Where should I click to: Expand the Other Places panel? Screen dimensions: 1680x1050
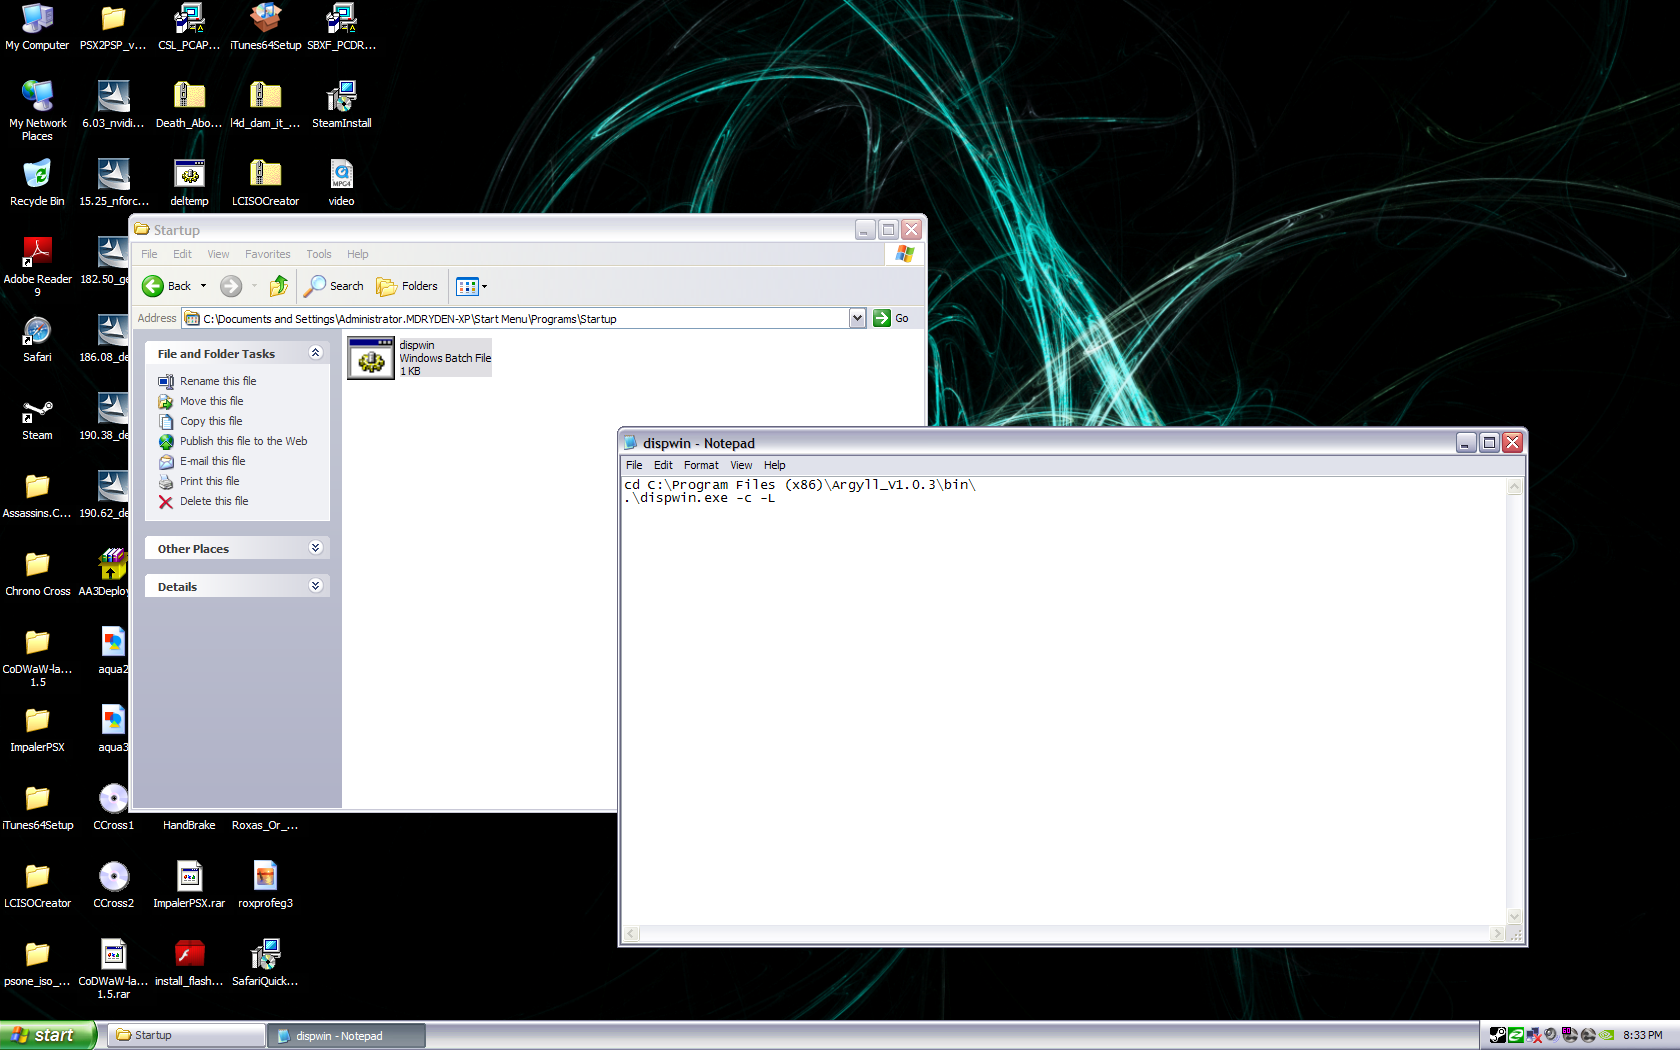click(315, 548)
